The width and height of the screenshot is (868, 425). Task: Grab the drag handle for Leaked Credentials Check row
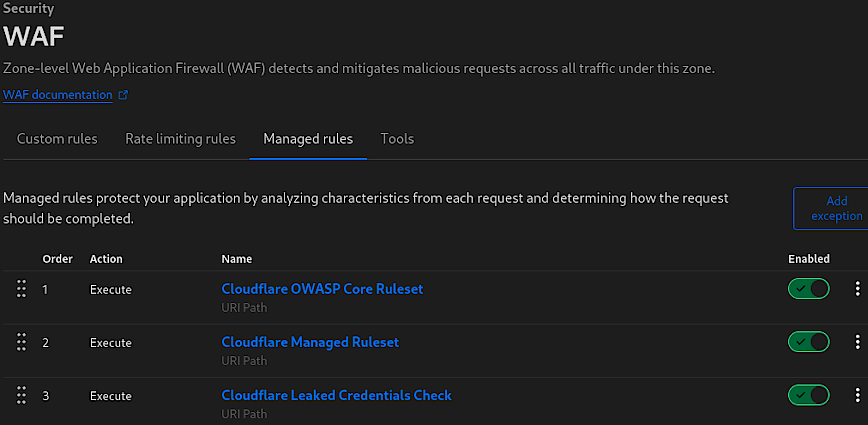tap(22, 396)
